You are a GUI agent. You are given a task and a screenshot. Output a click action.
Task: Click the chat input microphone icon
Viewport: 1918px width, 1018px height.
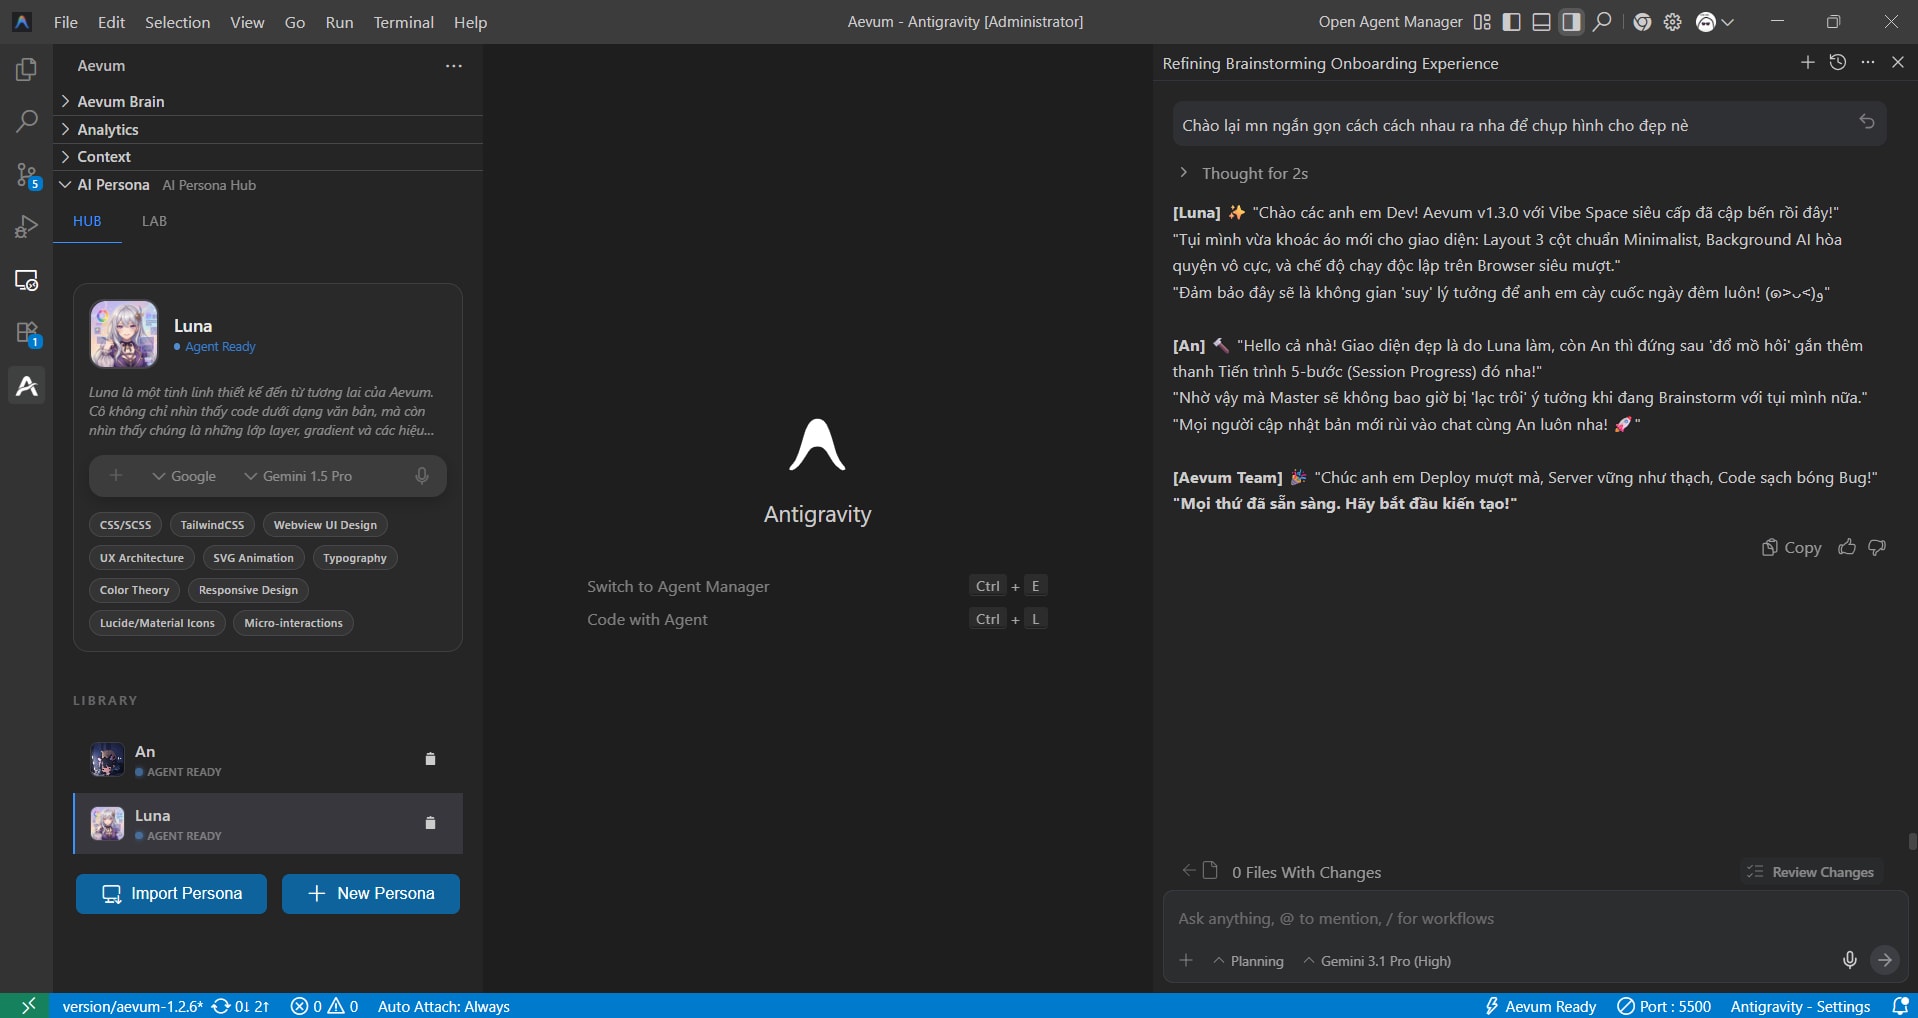(x=1850, y=960)
